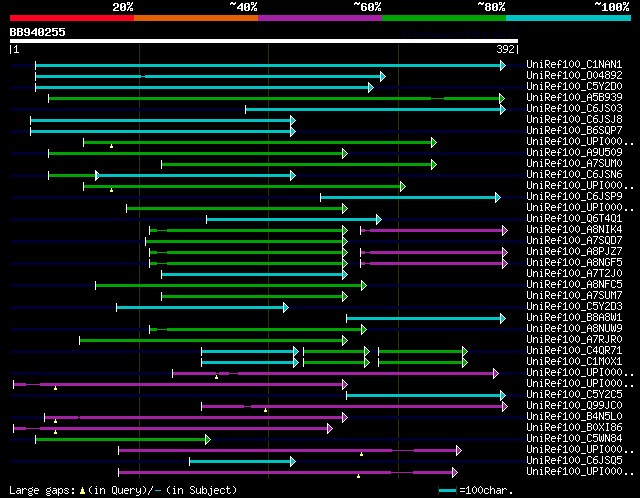Click the cyan alignment bar in the C6JSQ5 row
Screen dimensions: 640x498
(x=242, y=462)
